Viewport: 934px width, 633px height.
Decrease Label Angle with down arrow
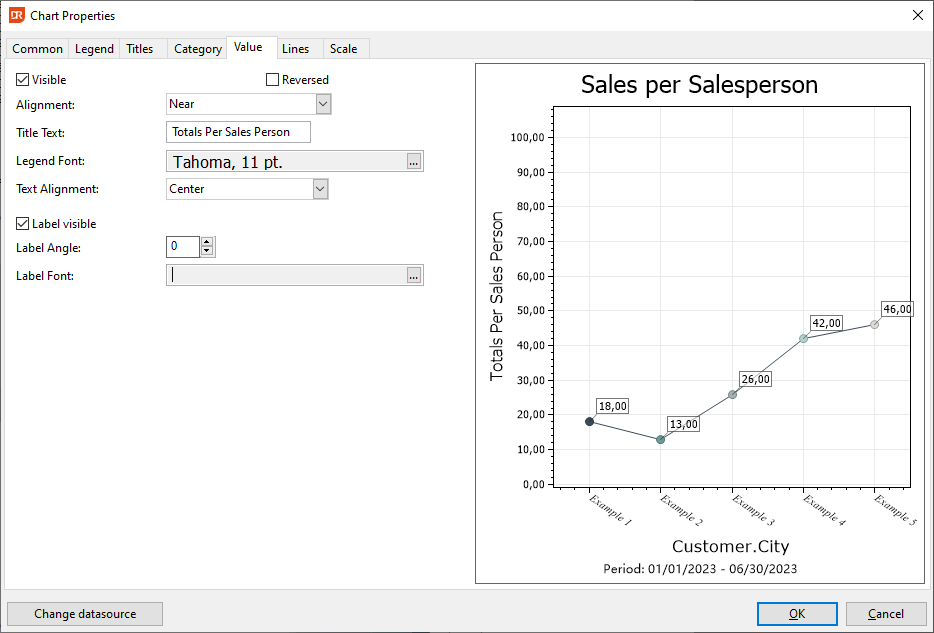207,251
